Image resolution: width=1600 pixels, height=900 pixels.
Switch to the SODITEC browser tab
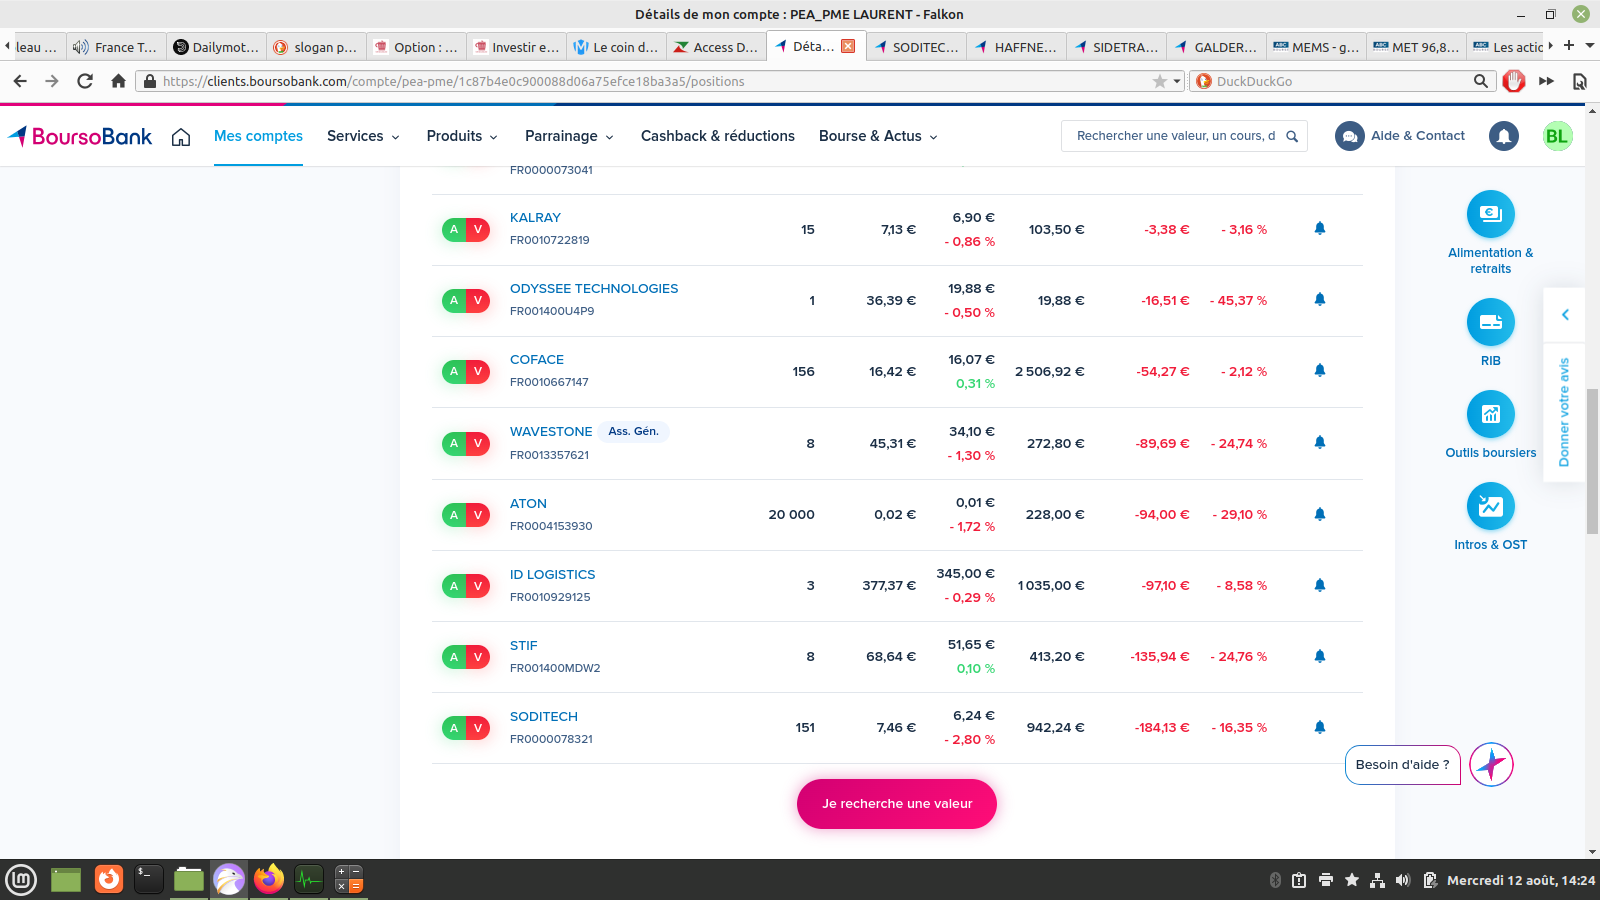(x=916, y=47)
